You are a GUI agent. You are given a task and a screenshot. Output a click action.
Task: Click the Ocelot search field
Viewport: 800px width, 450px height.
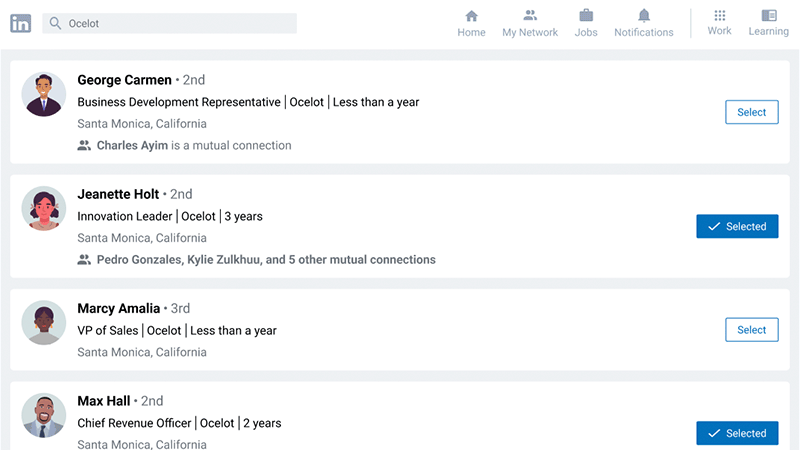click(169, 23)
